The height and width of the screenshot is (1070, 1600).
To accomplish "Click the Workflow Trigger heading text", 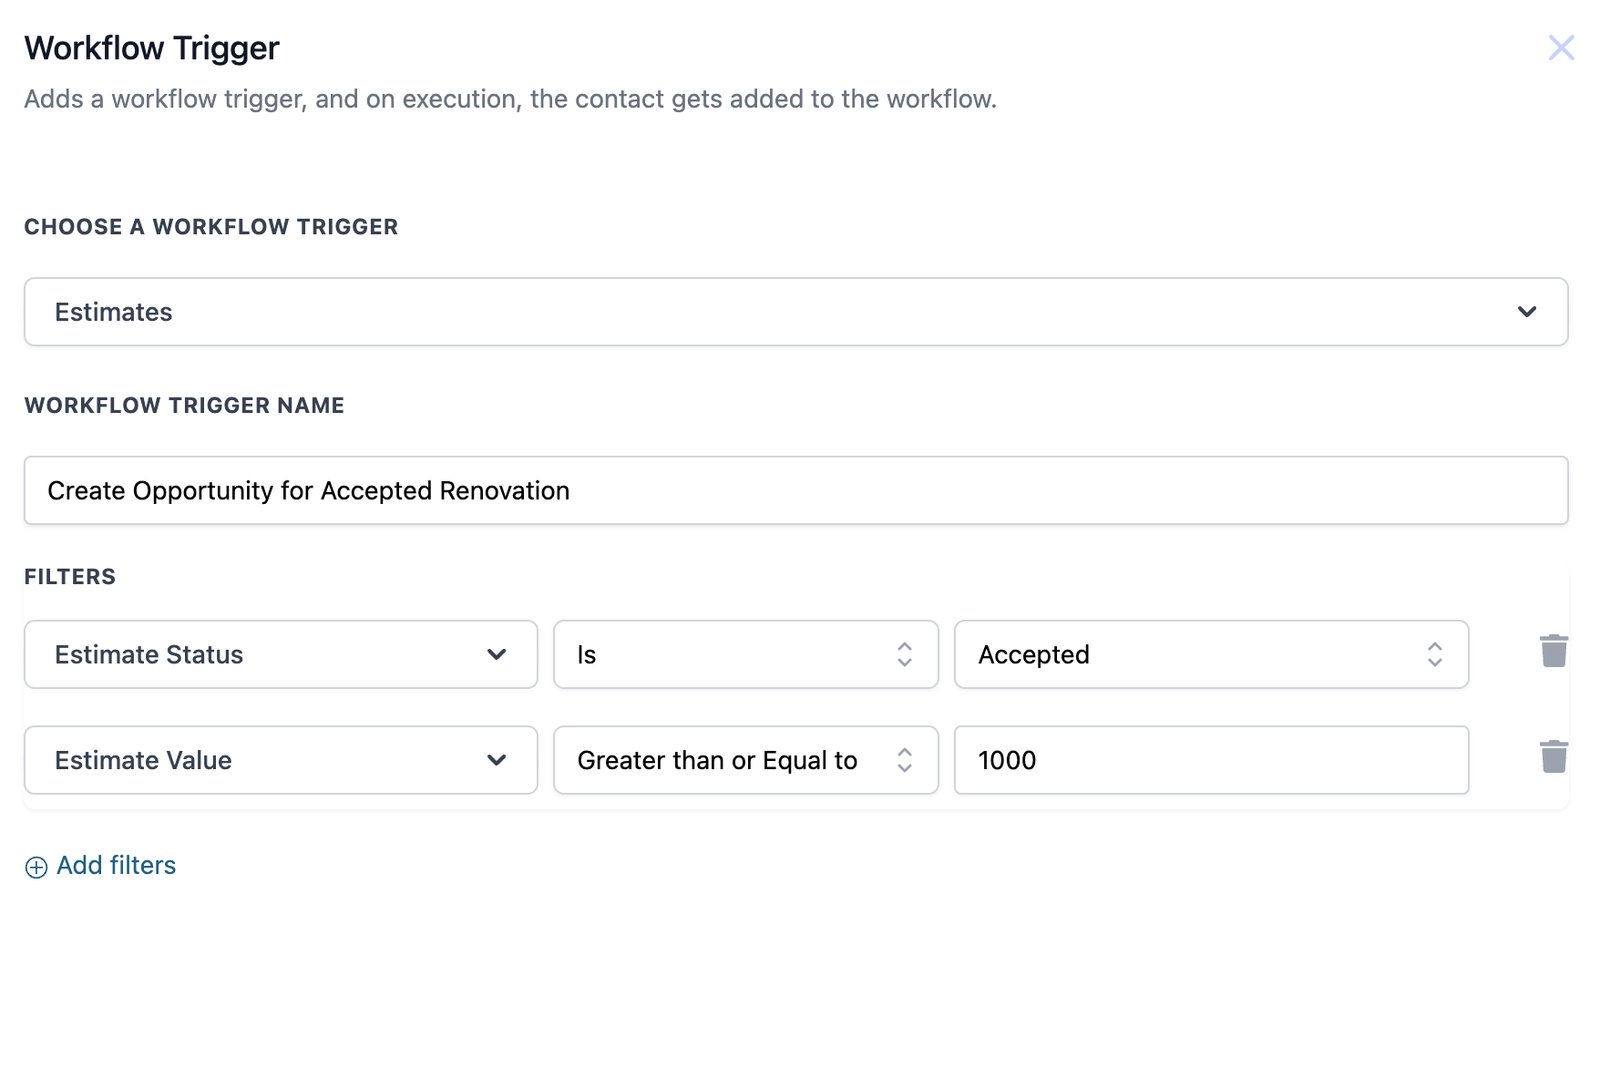I will coord(152,48).
